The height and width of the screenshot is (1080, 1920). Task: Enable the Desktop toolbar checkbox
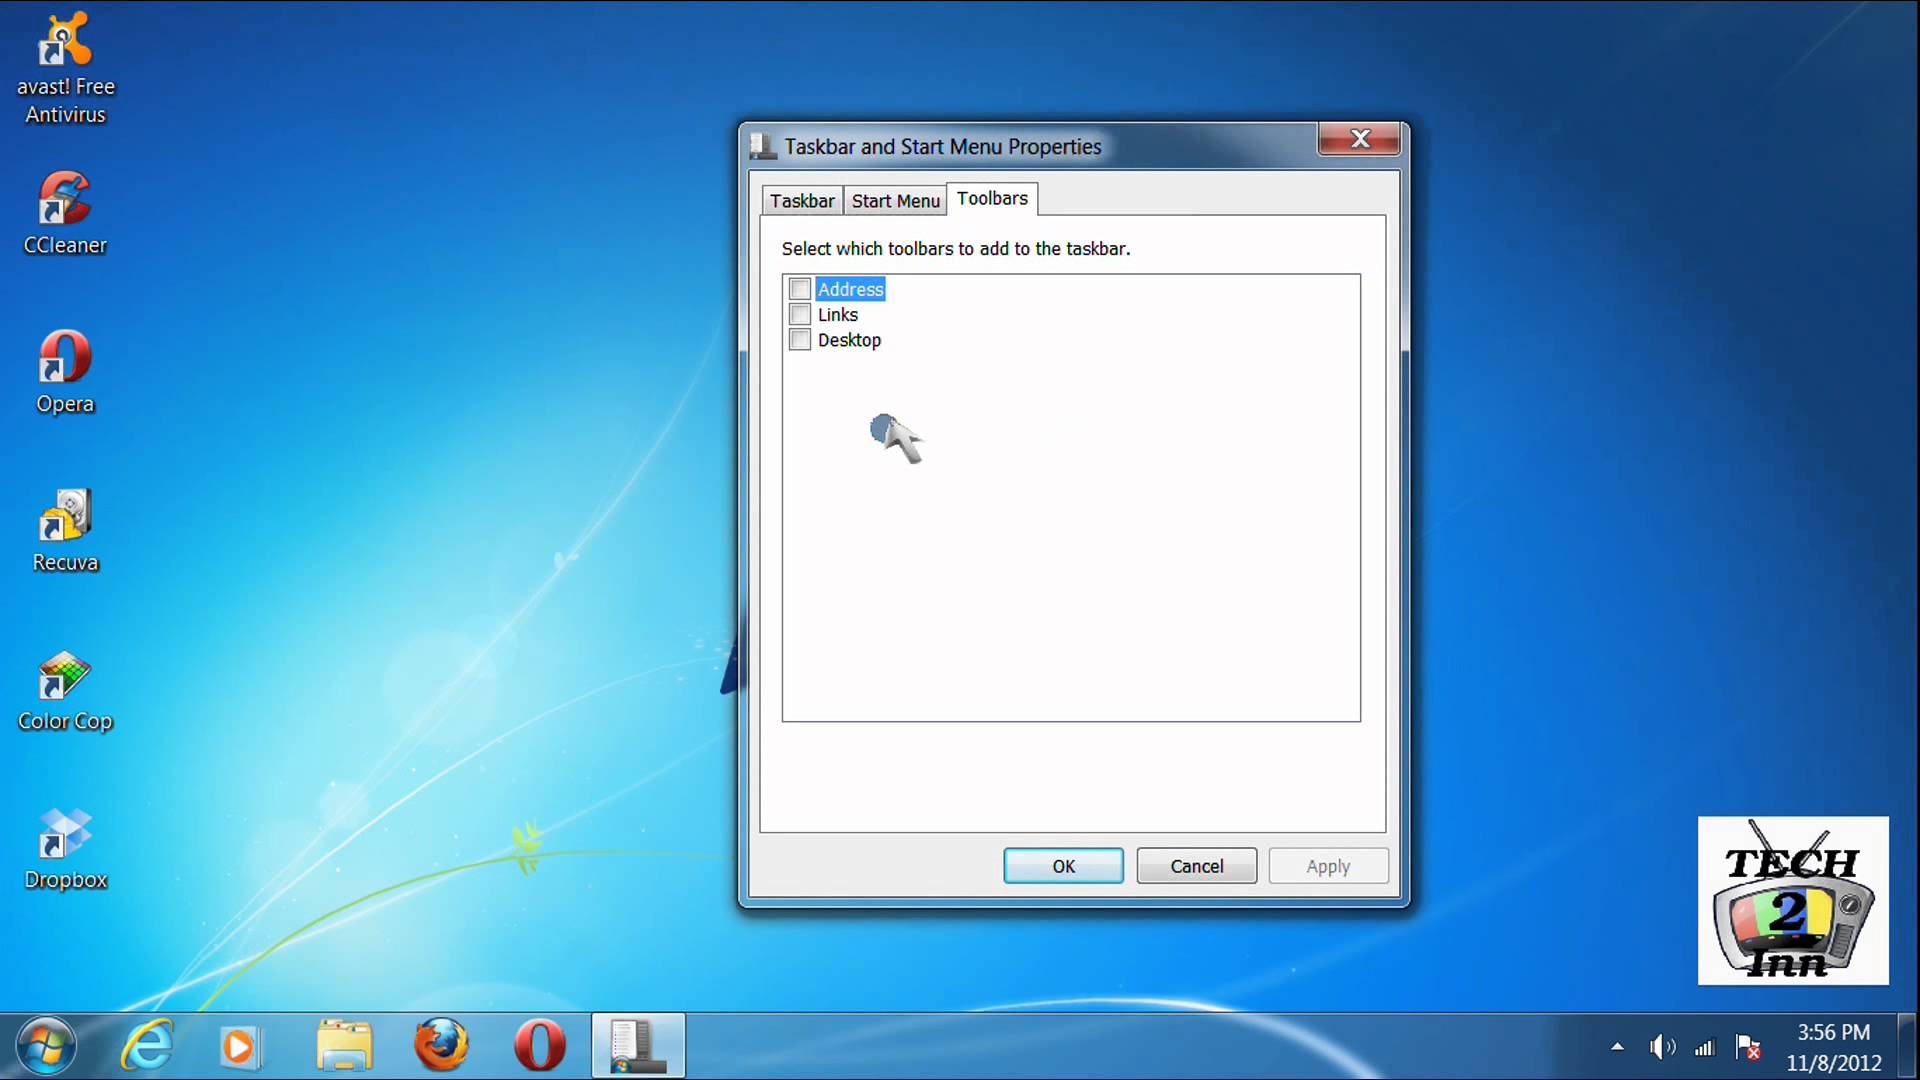pos(800,340)
